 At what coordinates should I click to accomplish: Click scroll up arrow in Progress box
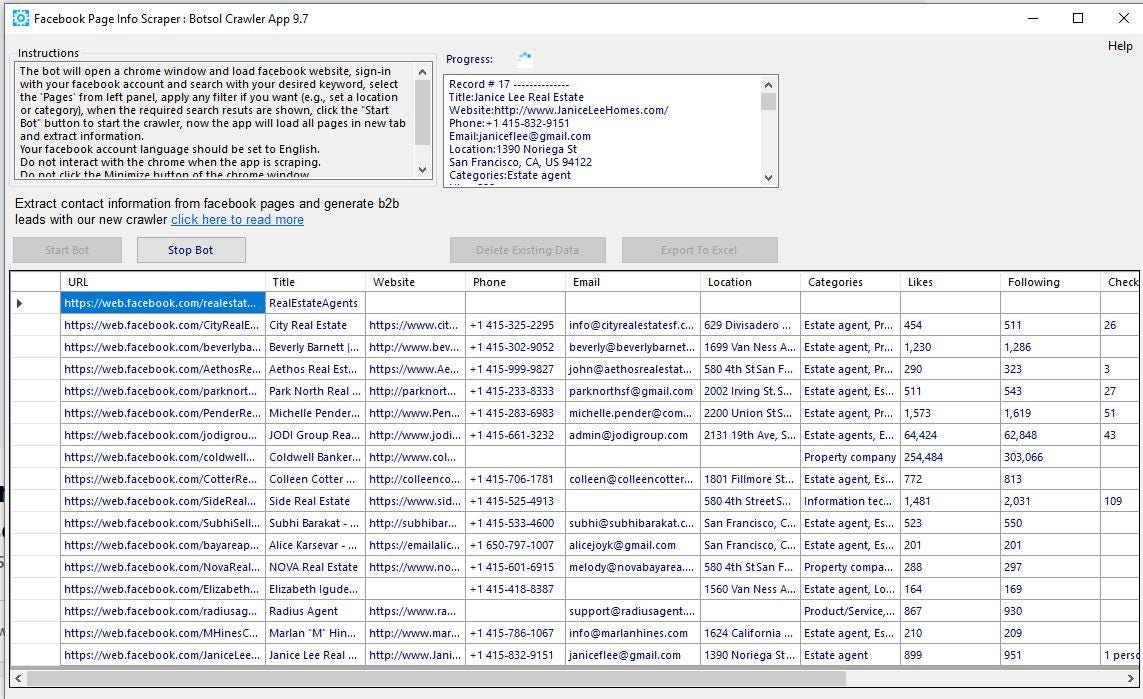pos(768,84)
